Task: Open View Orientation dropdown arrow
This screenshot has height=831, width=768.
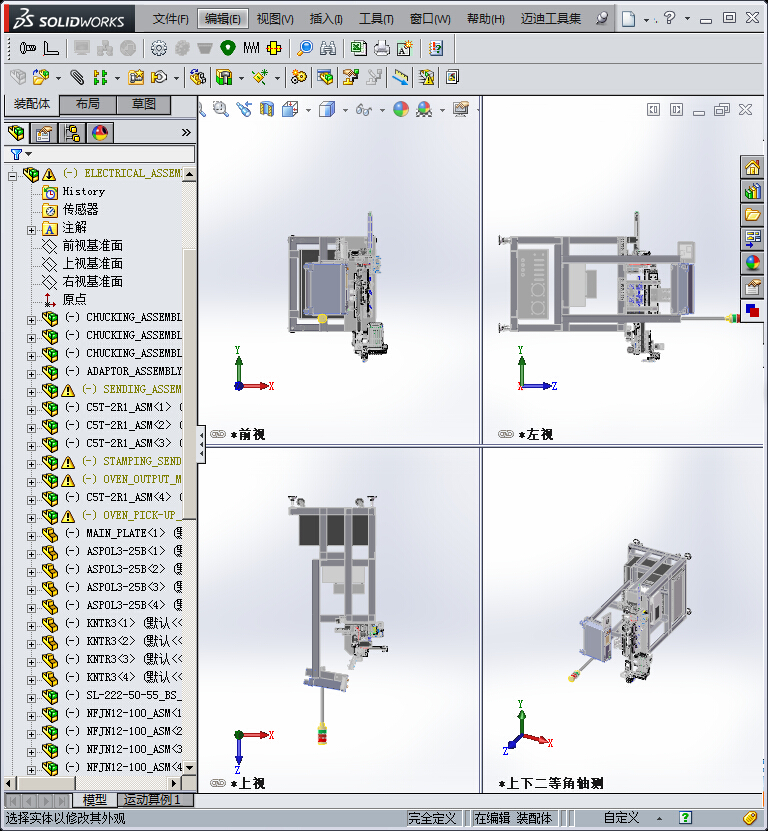Action: click(308, 111)
